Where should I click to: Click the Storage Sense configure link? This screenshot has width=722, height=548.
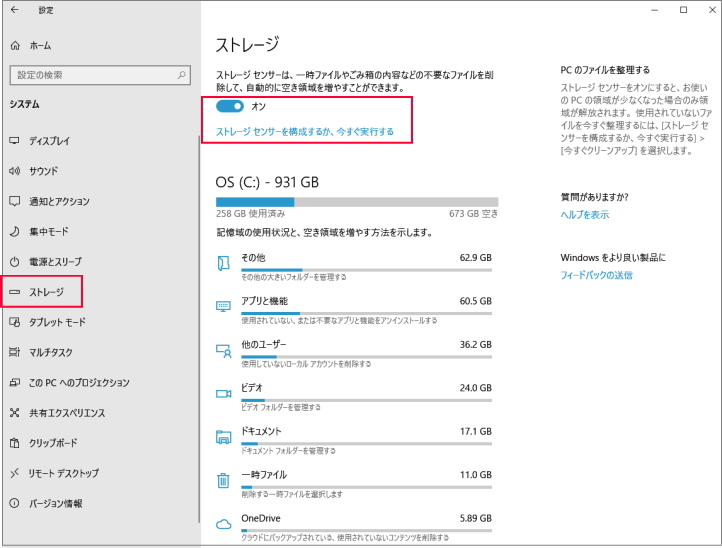[x=305, y=131]
